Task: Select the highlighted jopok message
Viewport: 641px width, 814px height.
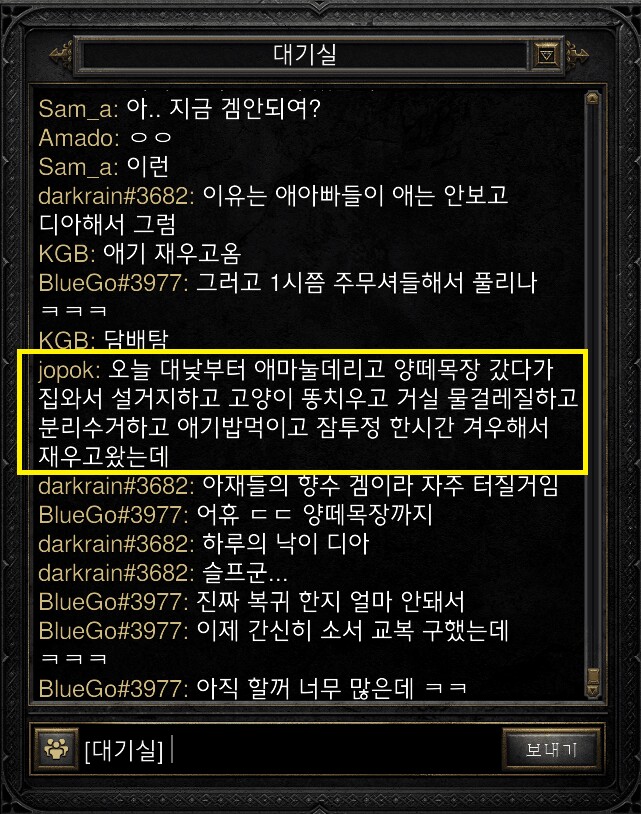Action: click(x=303, y=412)
